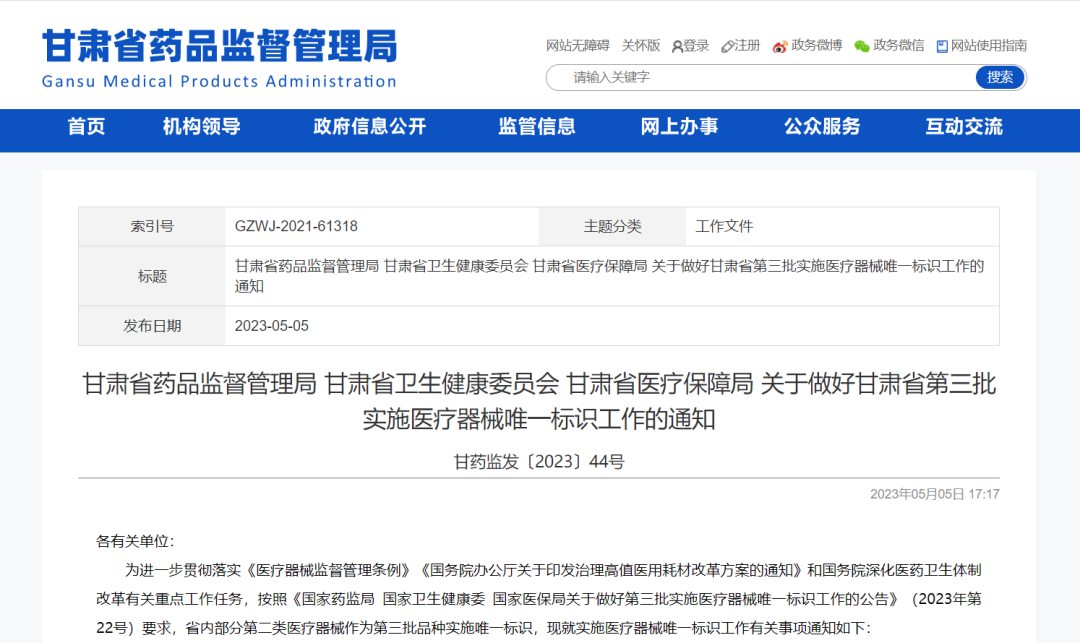Open the 机构领导 menu item

point(201,127)
